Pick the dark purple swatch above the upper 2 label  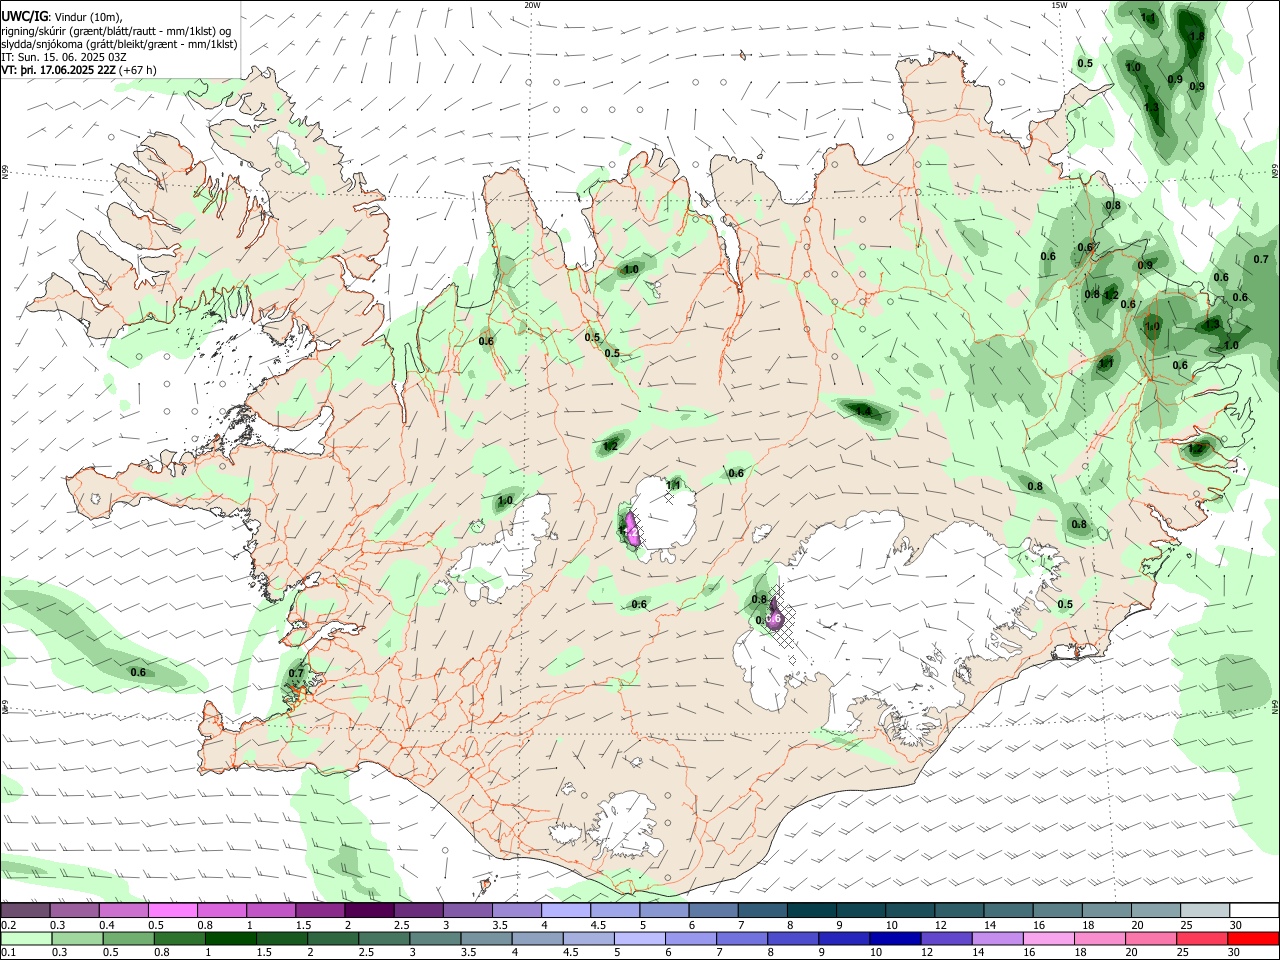[369, 911]
